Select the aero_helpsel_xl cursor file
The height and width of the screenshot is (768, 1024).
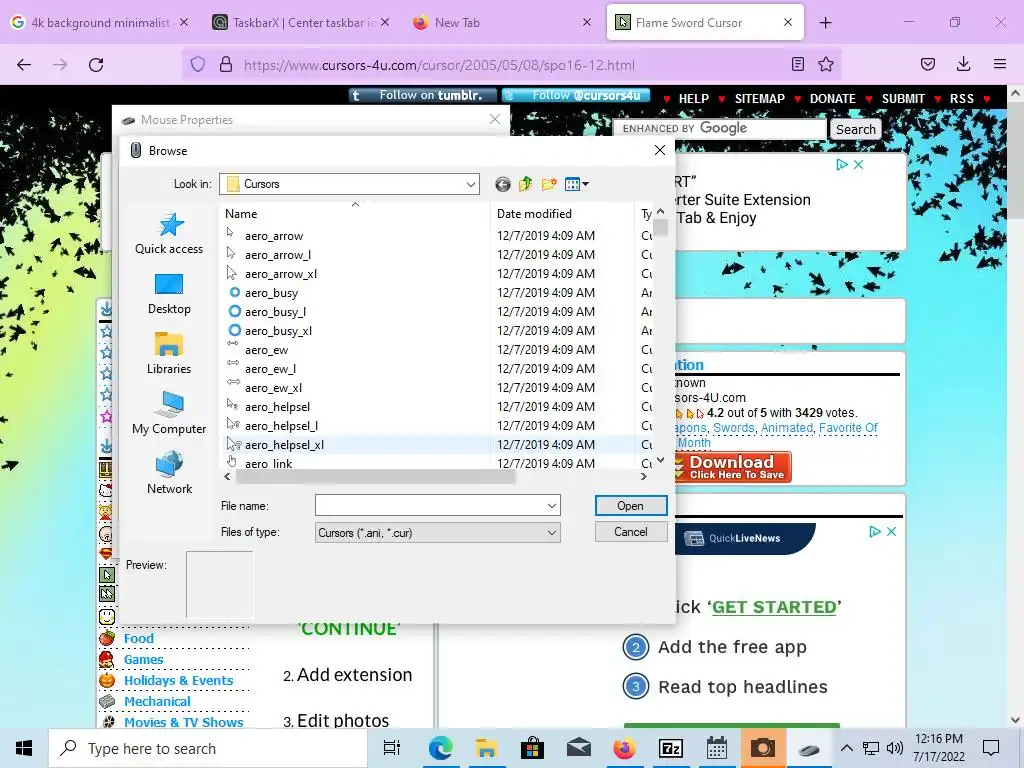[284, 444]
